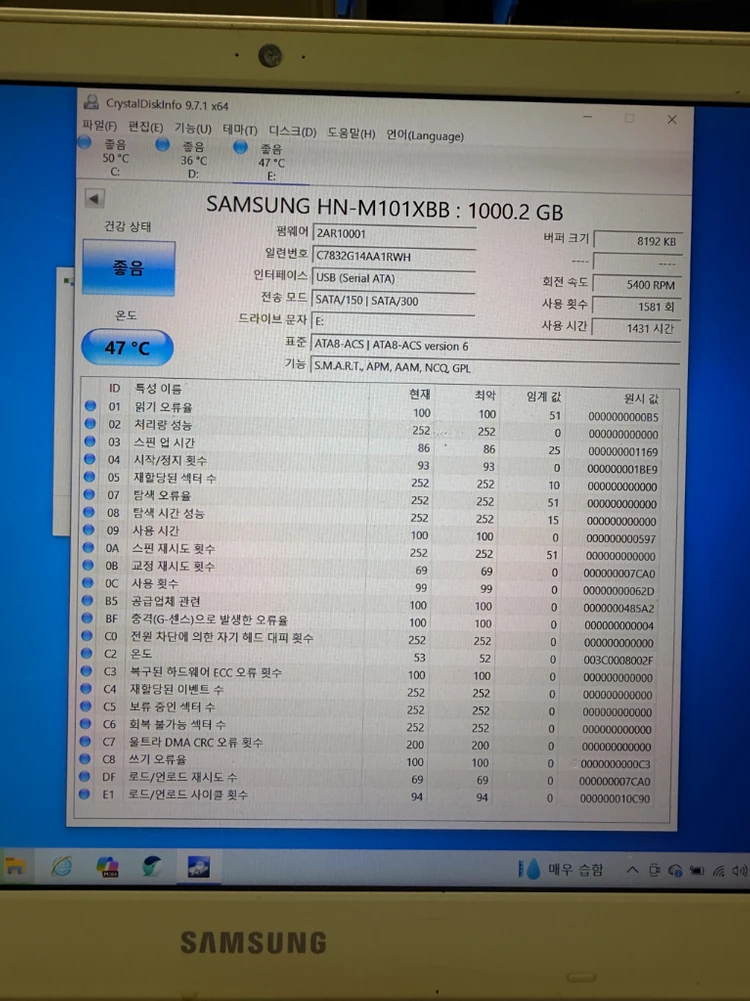Open Internet Explorer from the taskbar

point(61,866)
